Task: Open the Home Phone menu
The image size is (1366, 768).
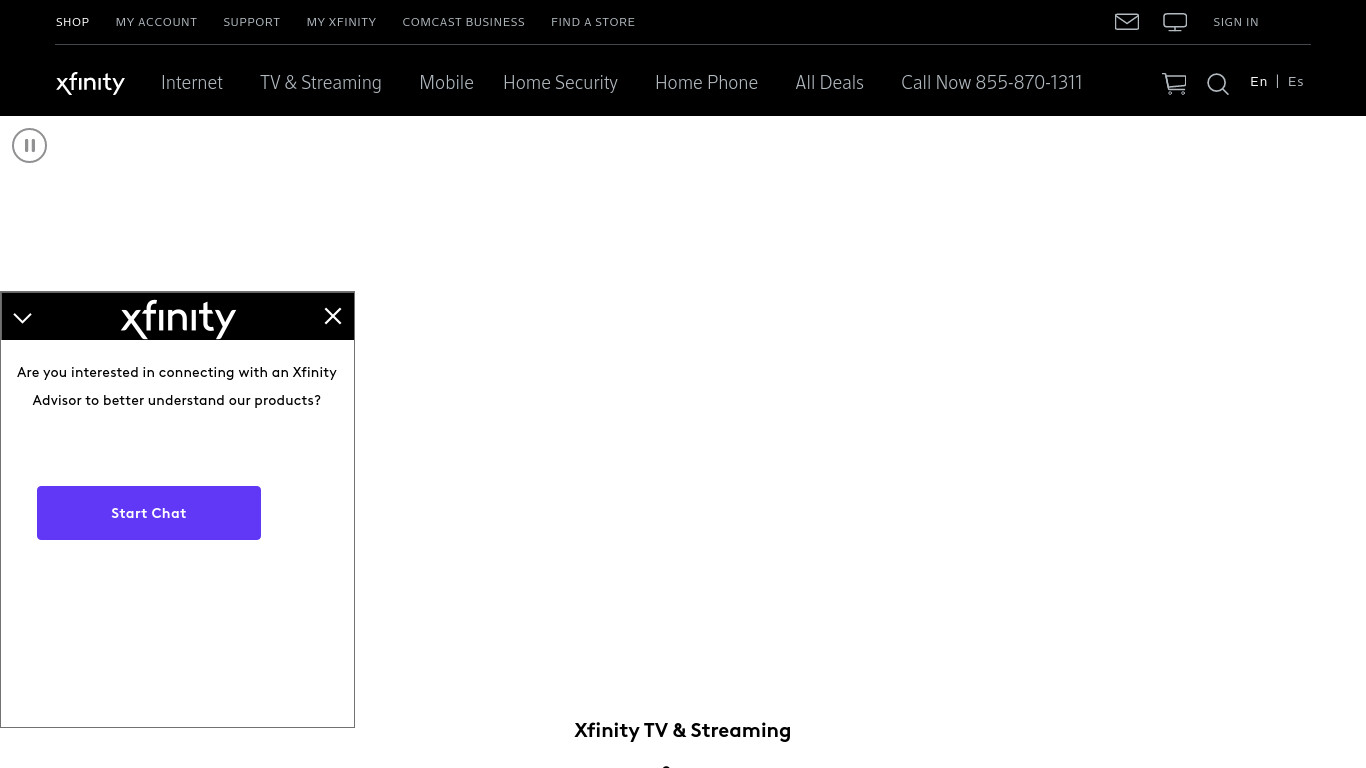Action: click(706, 83)
